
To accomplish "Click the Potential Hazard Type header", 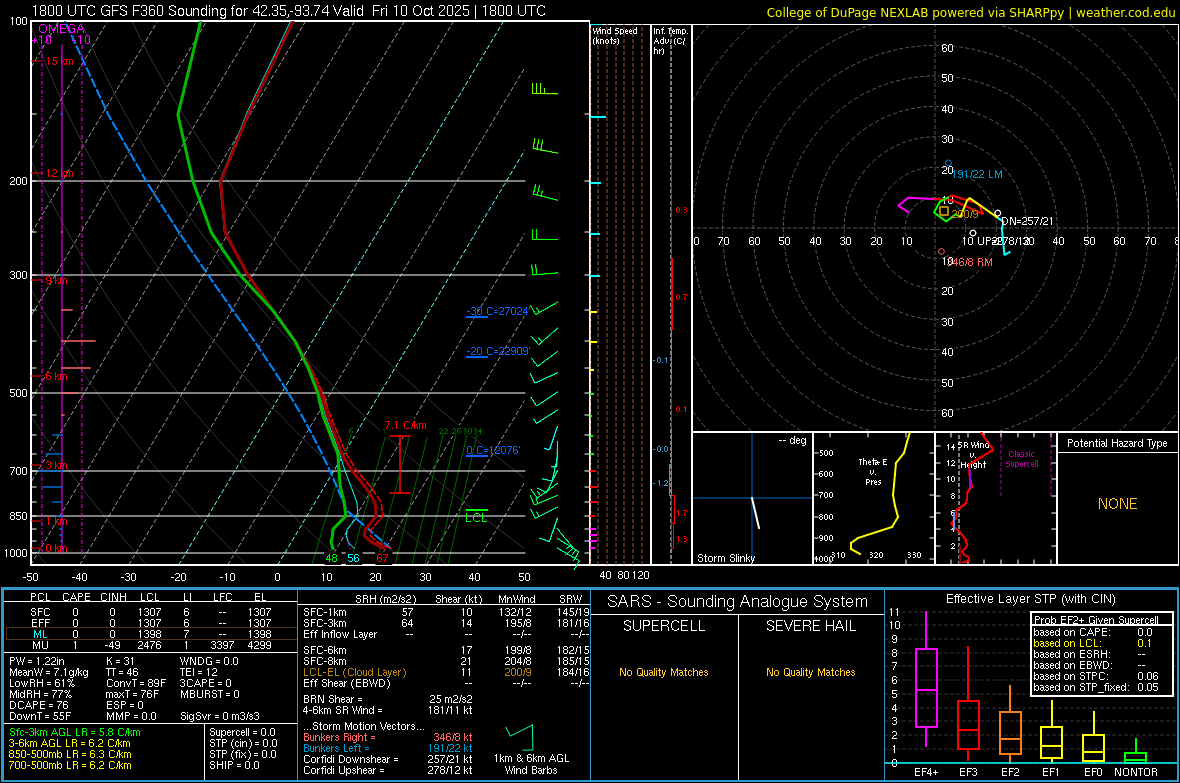I will pyautogui.click(x=1118, y=443).
